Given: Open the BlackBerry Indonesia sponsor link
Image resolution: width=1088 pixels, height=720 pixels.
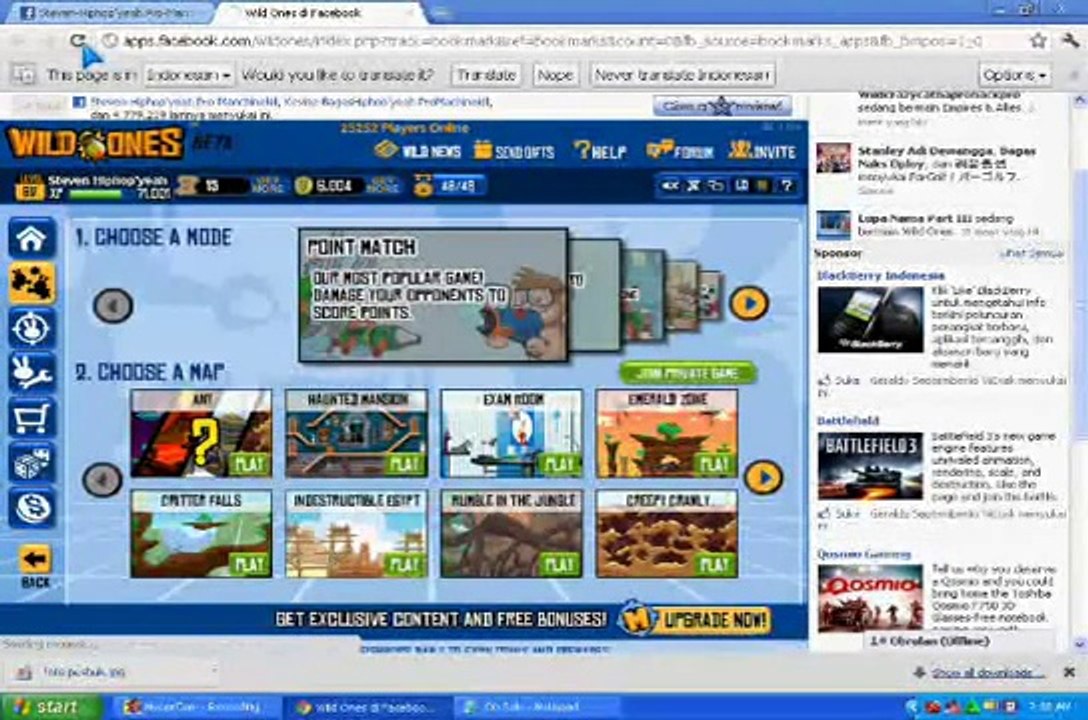Looking at the screenshot, I should pyautogui.click(x=880, y=275).
